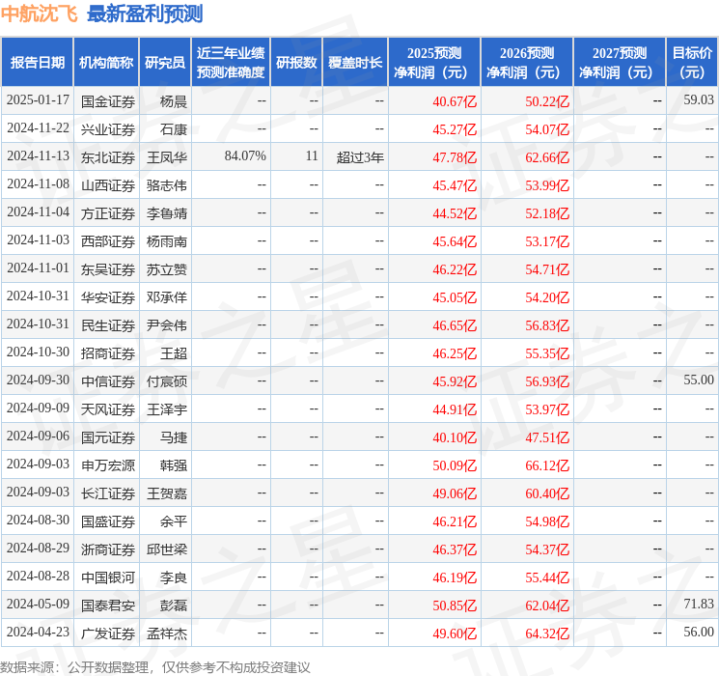
Task: Click analyst name 石康
Action: [x=173, y=129]
